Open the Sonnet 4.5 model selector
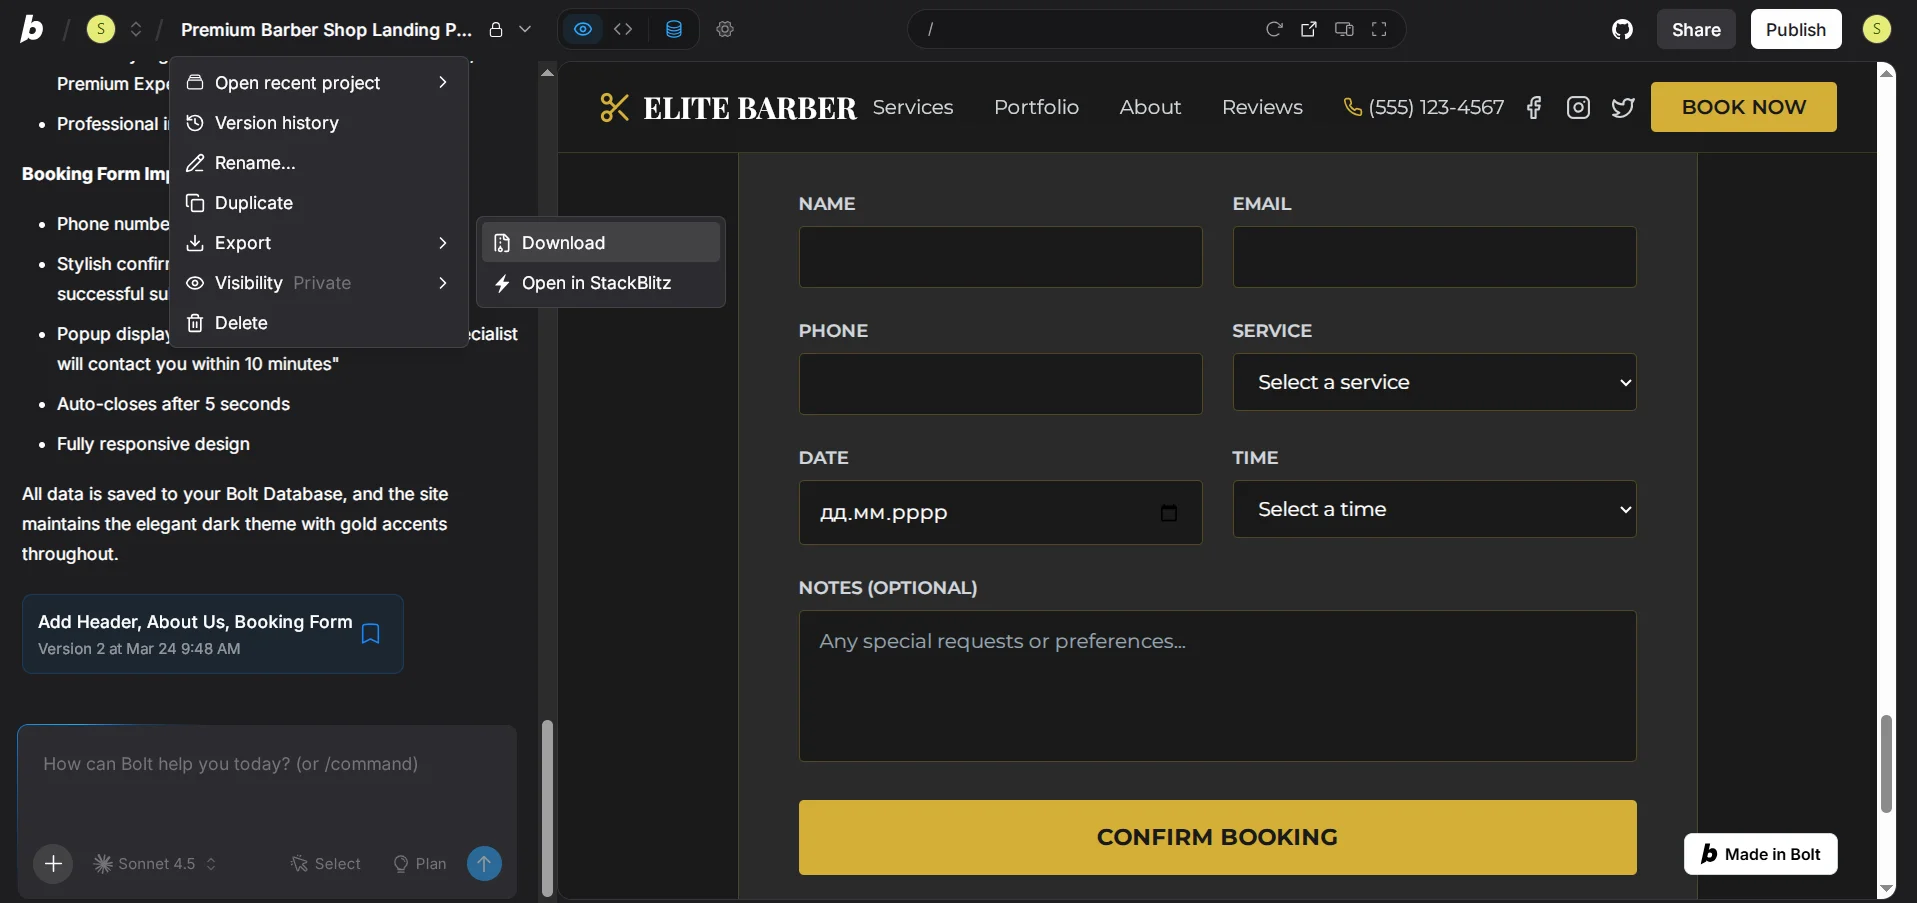 click(x=152, y=863)
